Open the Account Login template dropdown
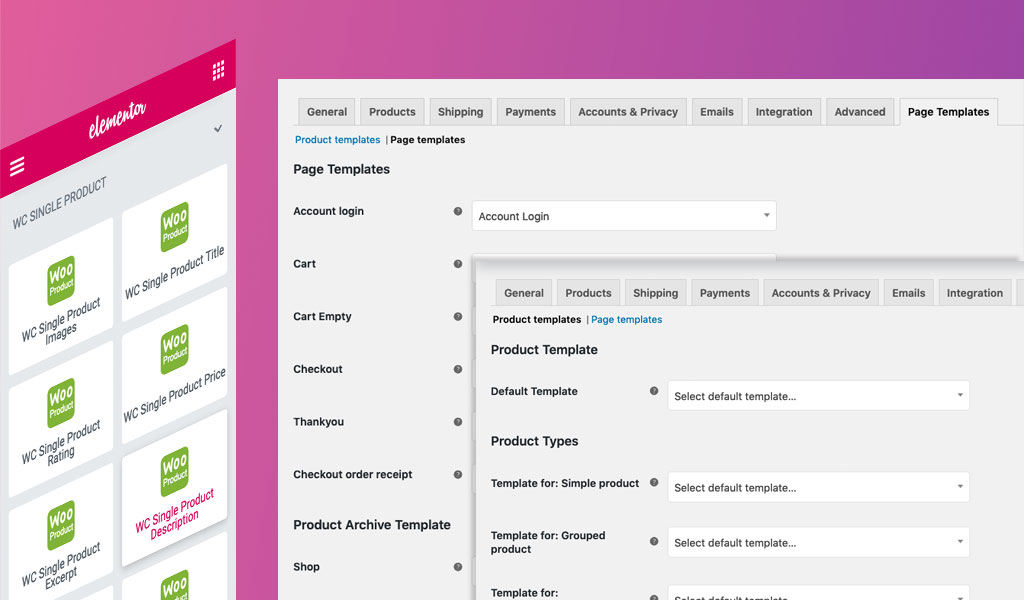Image resolution: width=1024 pixels, height=600 pixels. tap(623, 215)
